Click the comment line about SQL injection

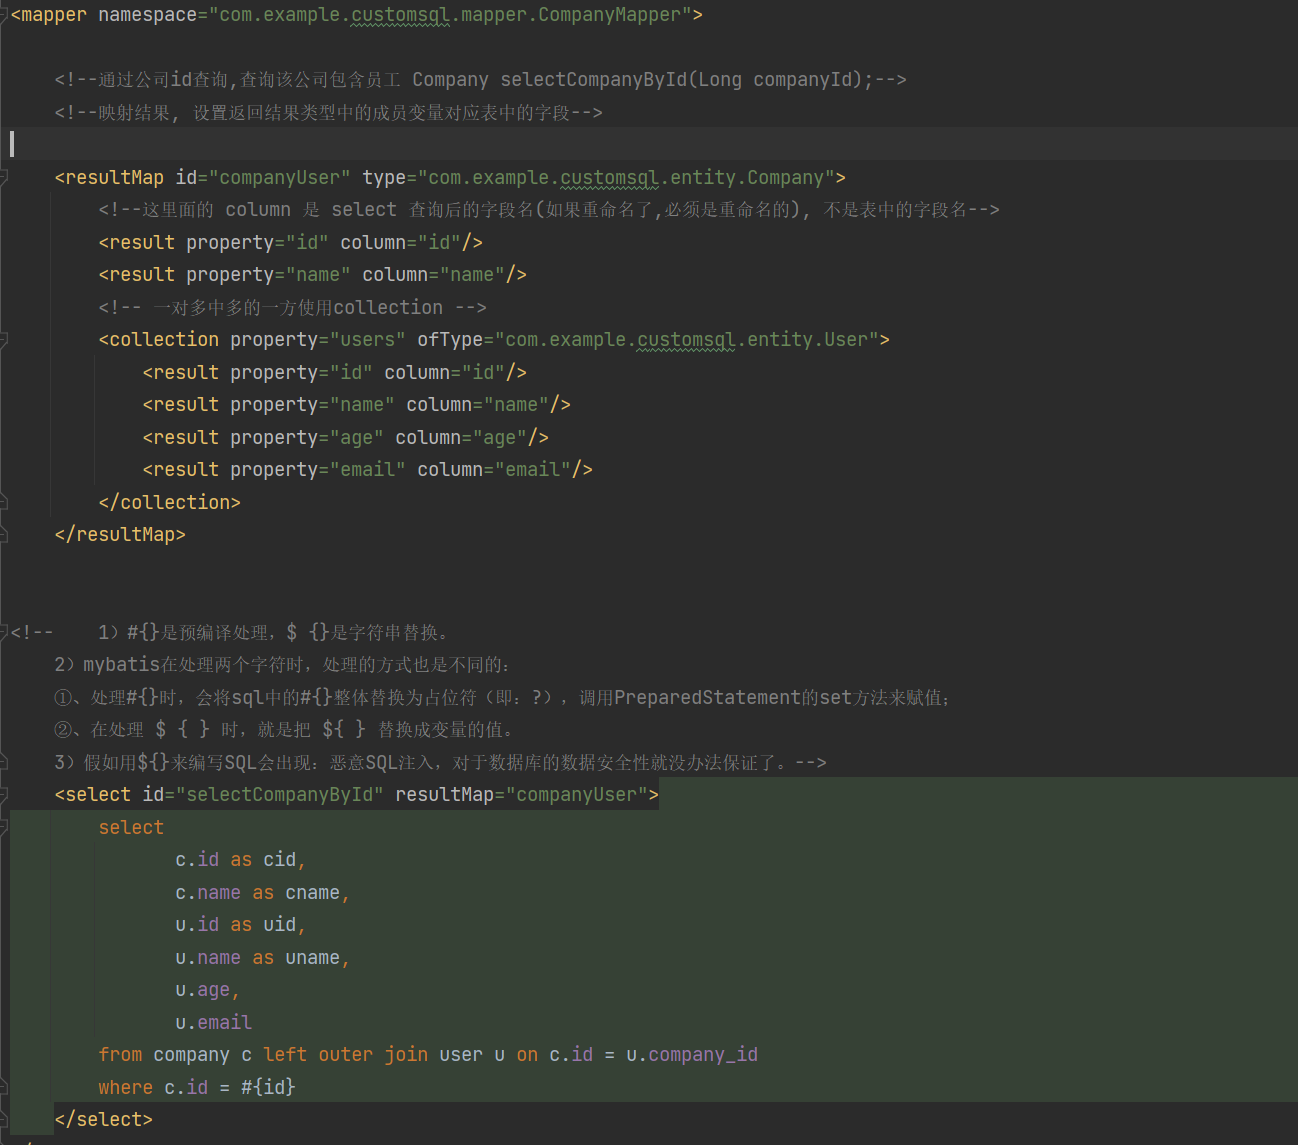[440, 763]
